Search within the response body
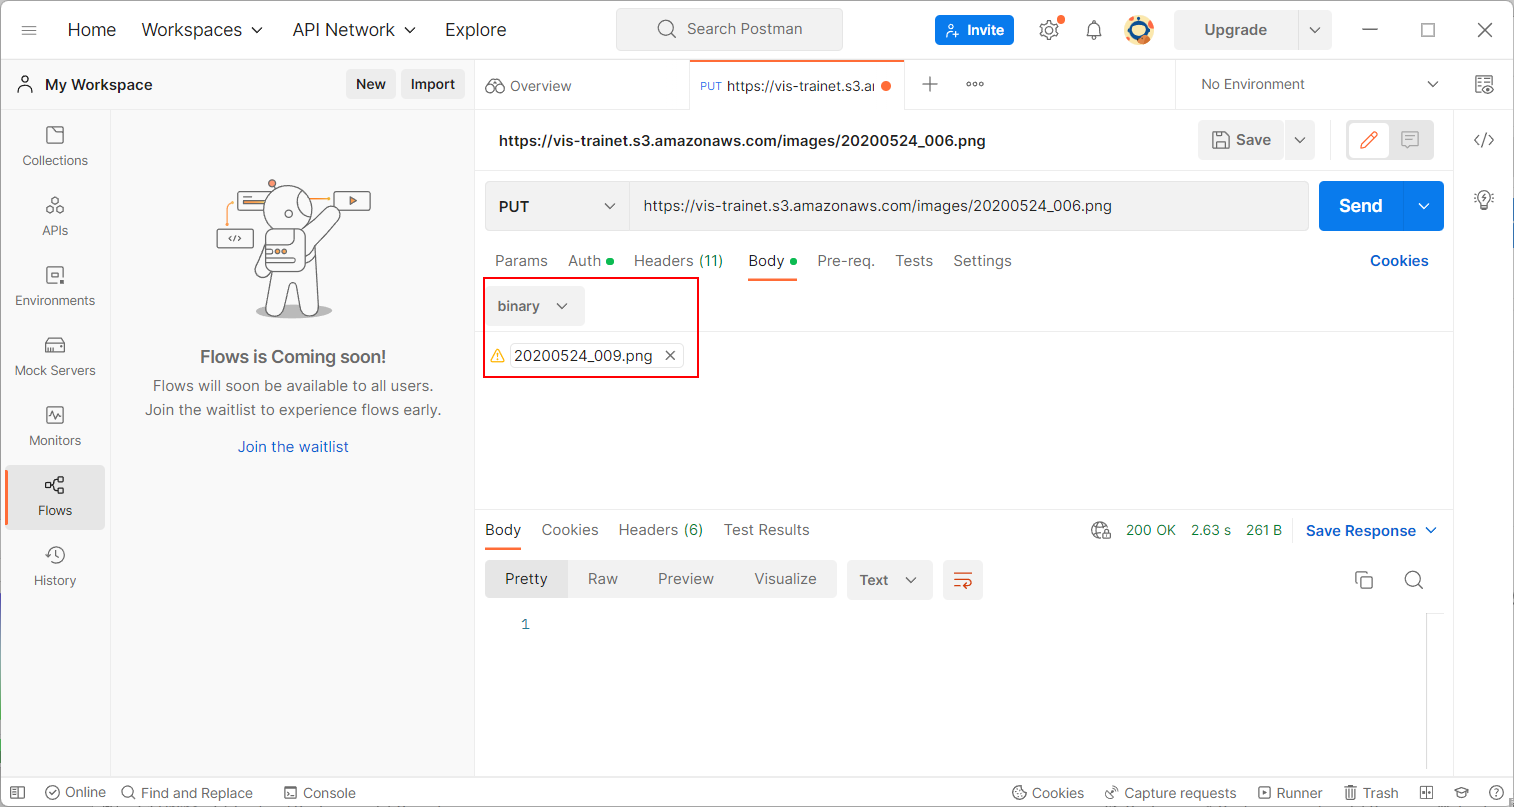 pyautogui.click(x=1414, y=580)
